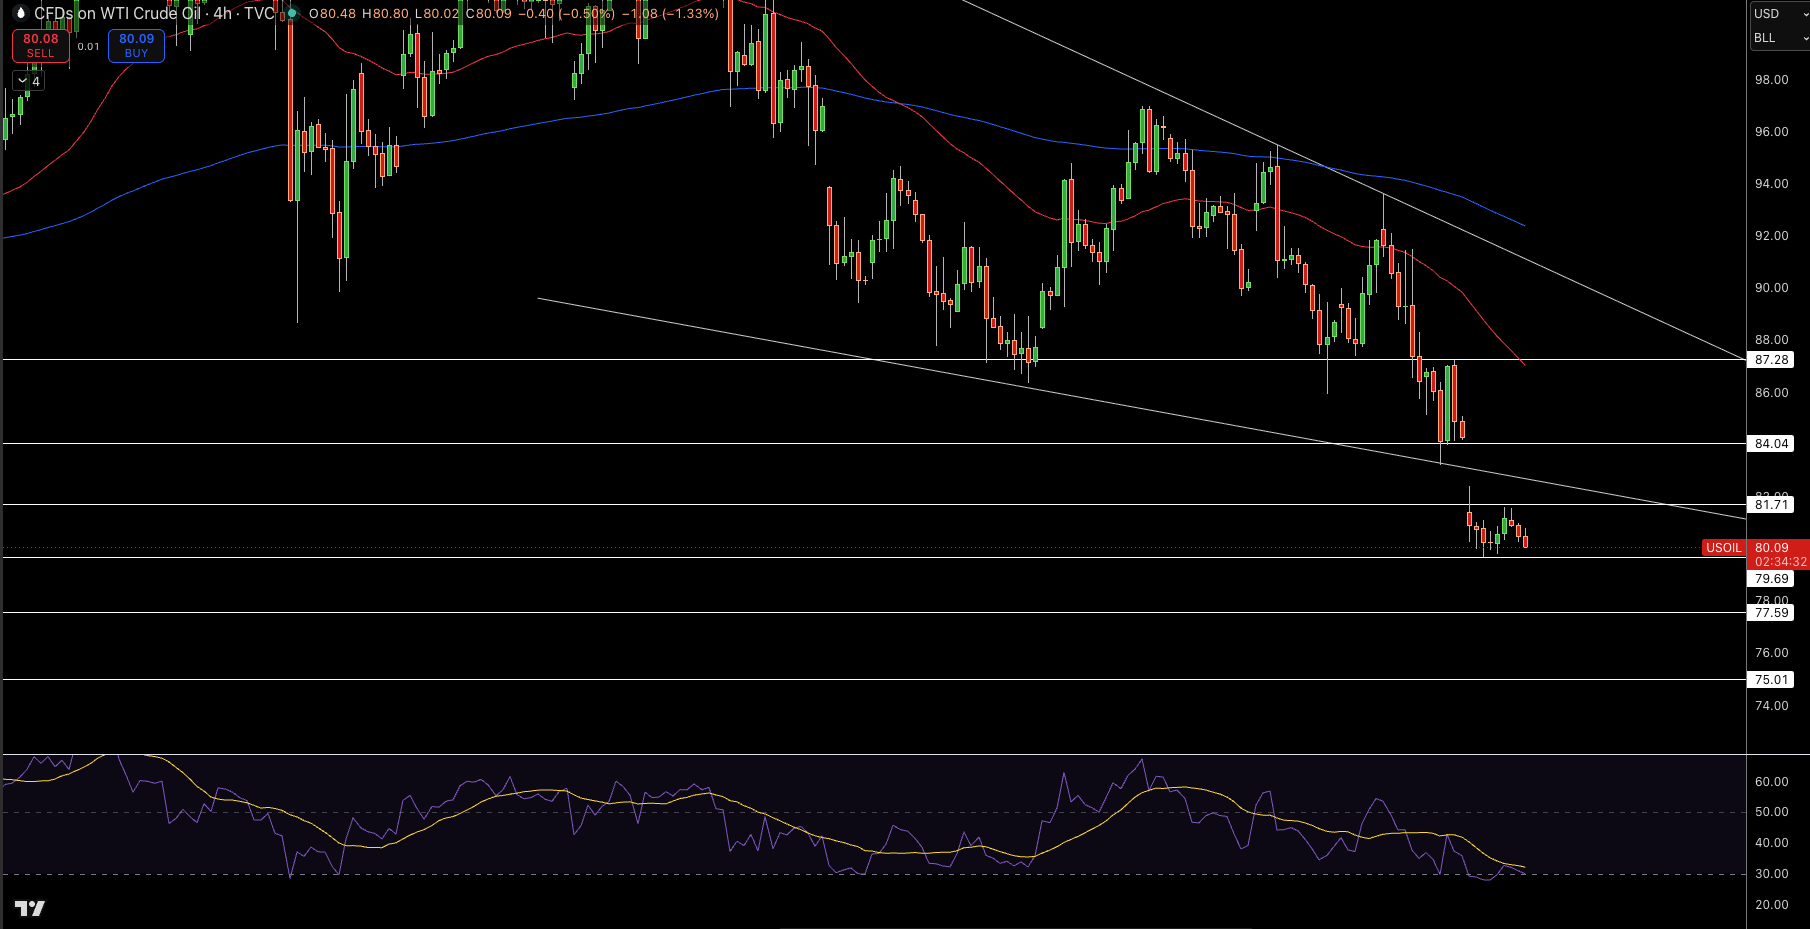Click the 94.00 price scale value
The height and width of the screenshot is (929, 1810).
[x=1772, y=184]
